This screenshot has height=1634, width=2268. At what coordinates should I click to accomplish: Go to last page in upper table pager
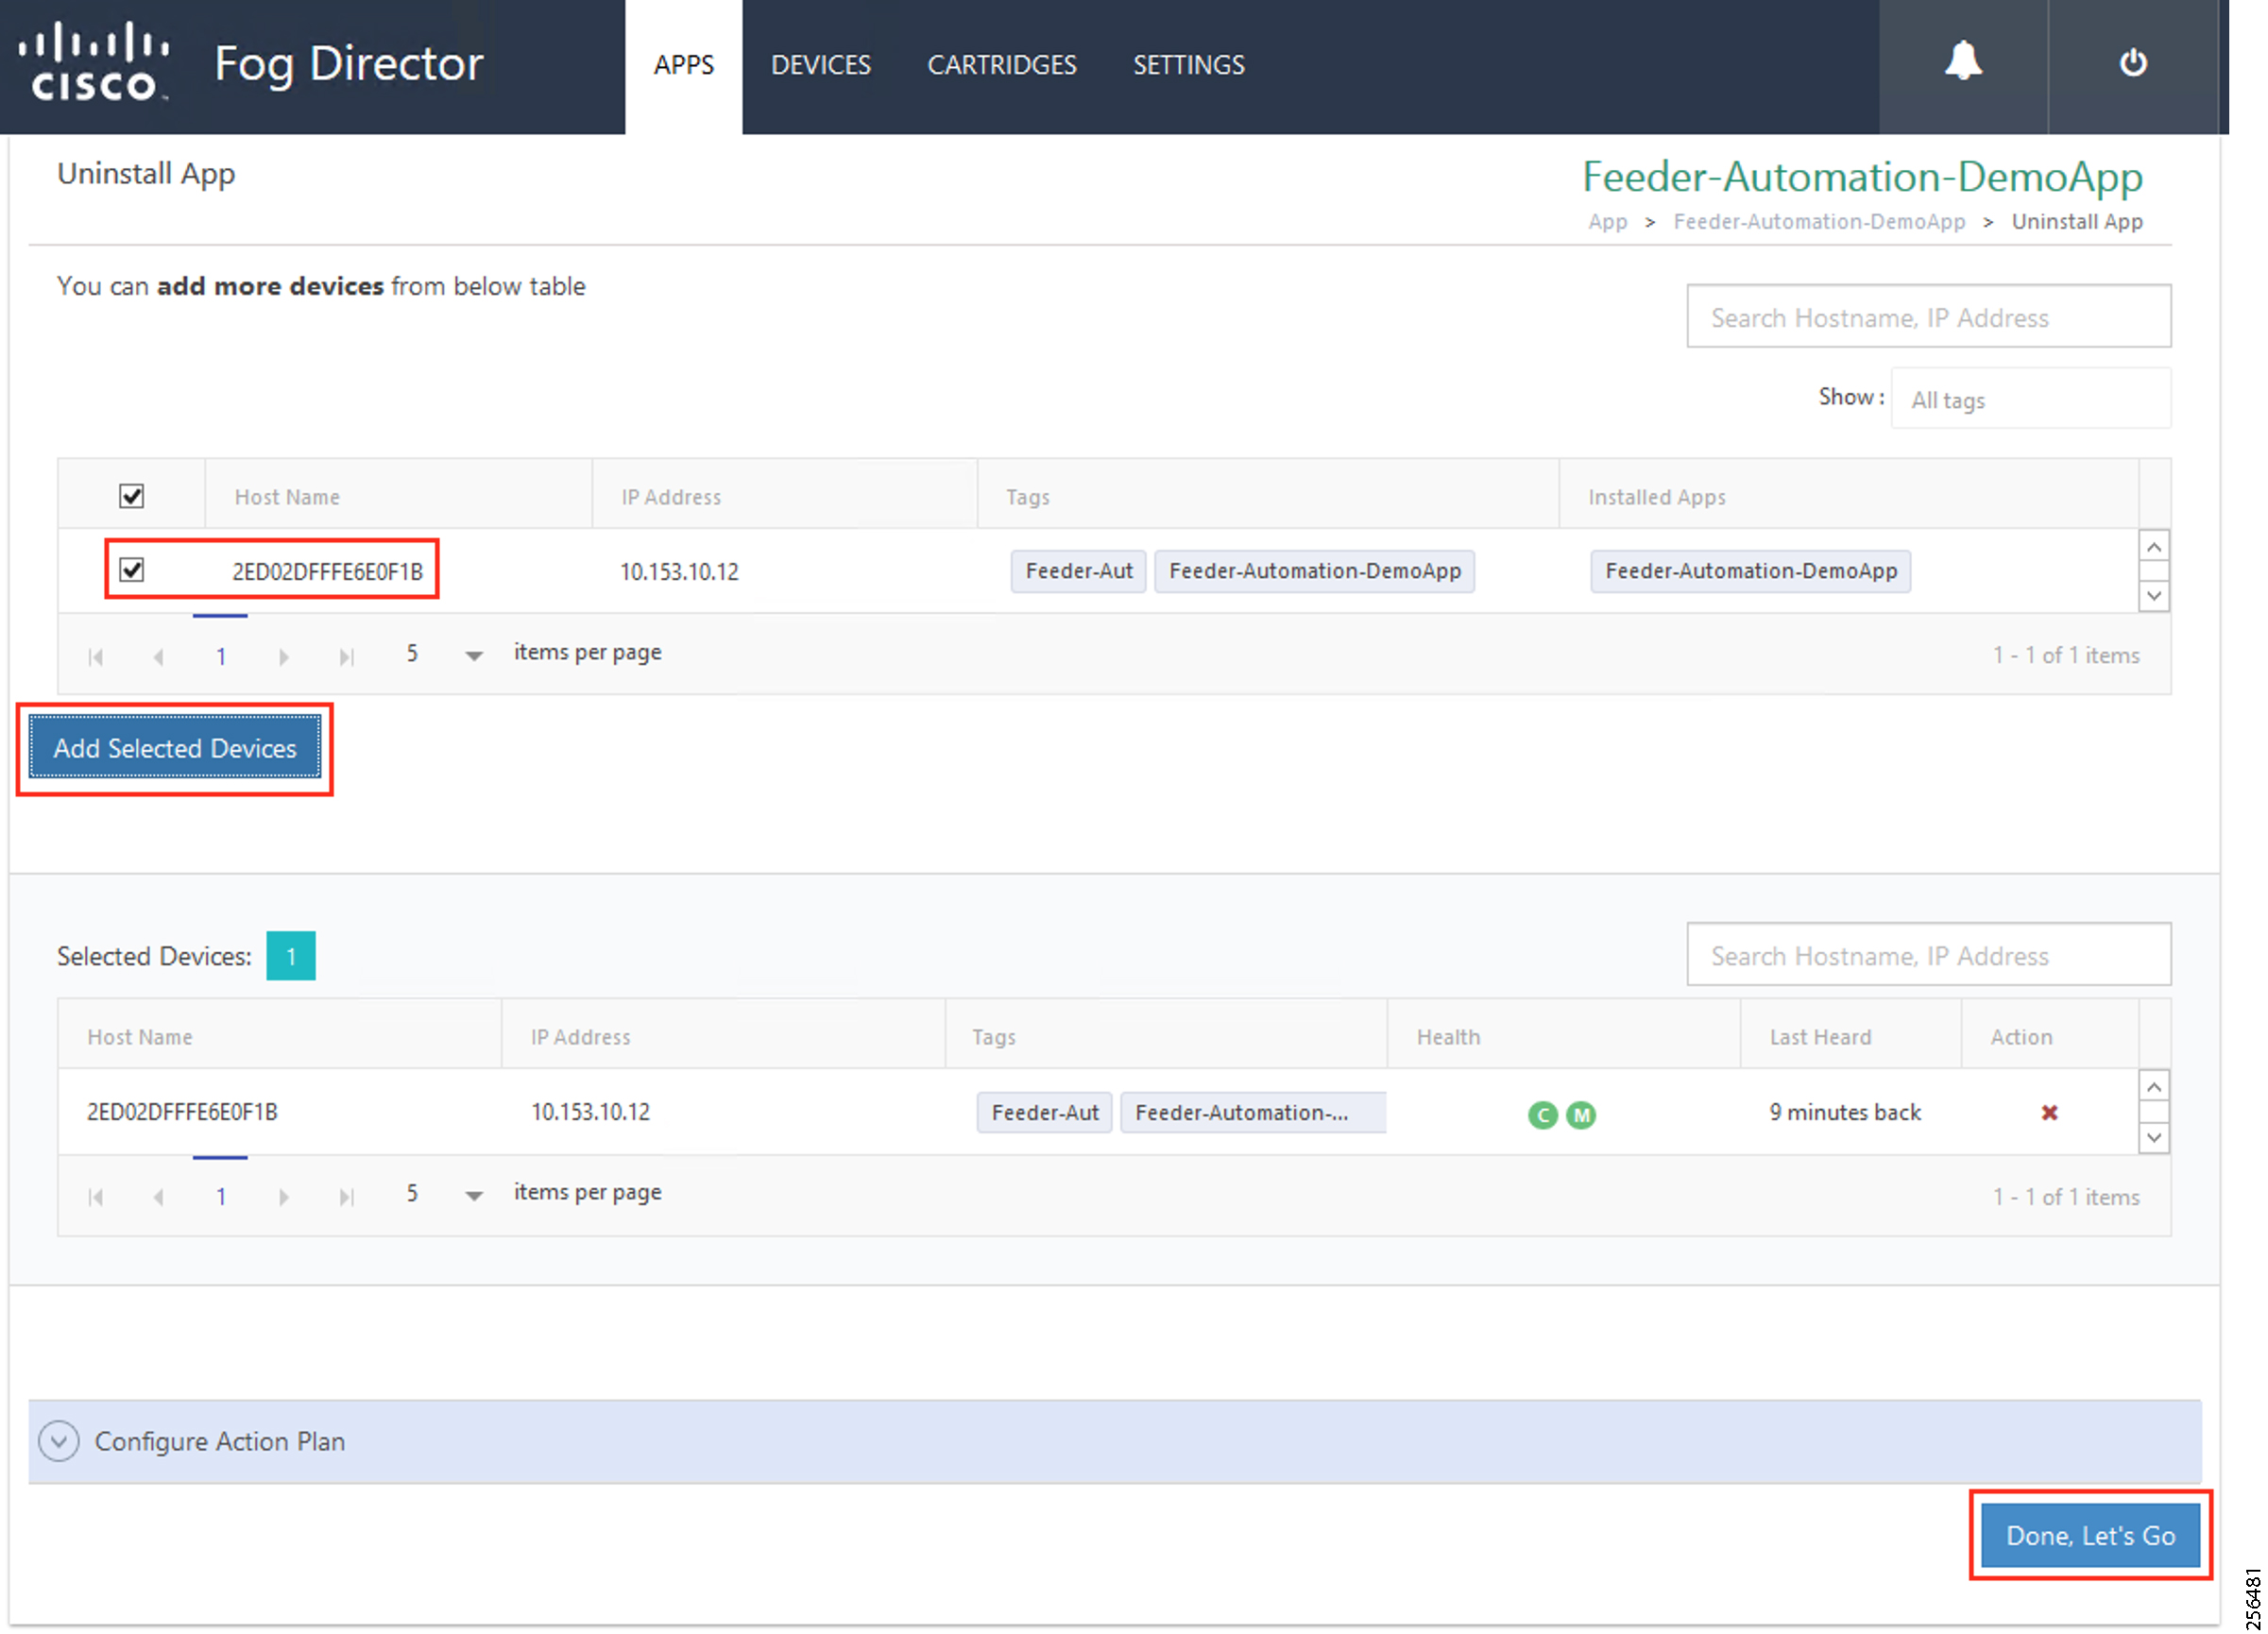[x=346, y=657]
